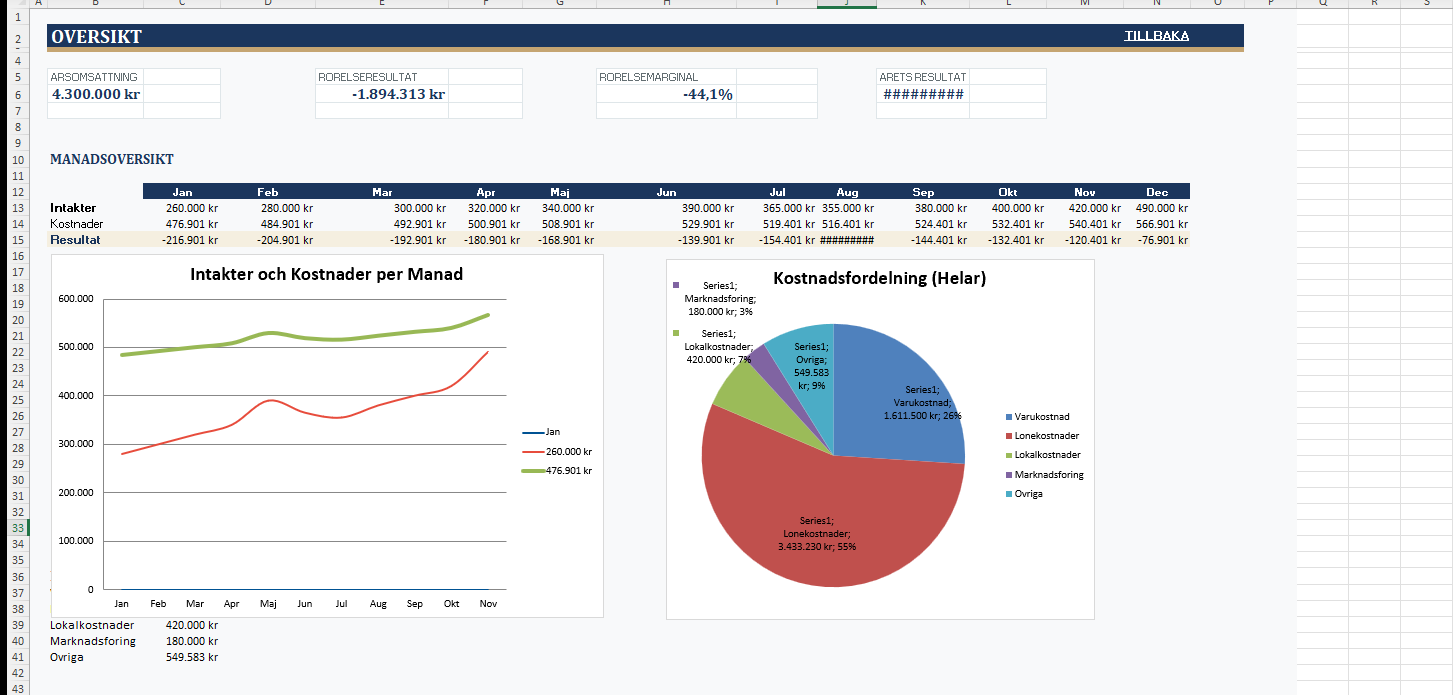Screen dimensions: 1453x695
Task: Select the row 33 header
Action: pyautogui.click(x=15, y=527)
